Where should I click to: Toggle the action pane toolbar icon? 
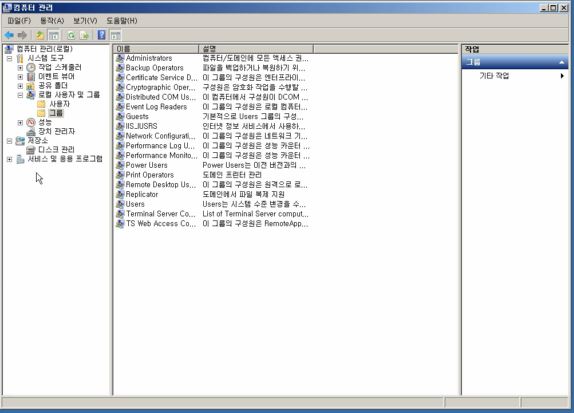point(115,36)
